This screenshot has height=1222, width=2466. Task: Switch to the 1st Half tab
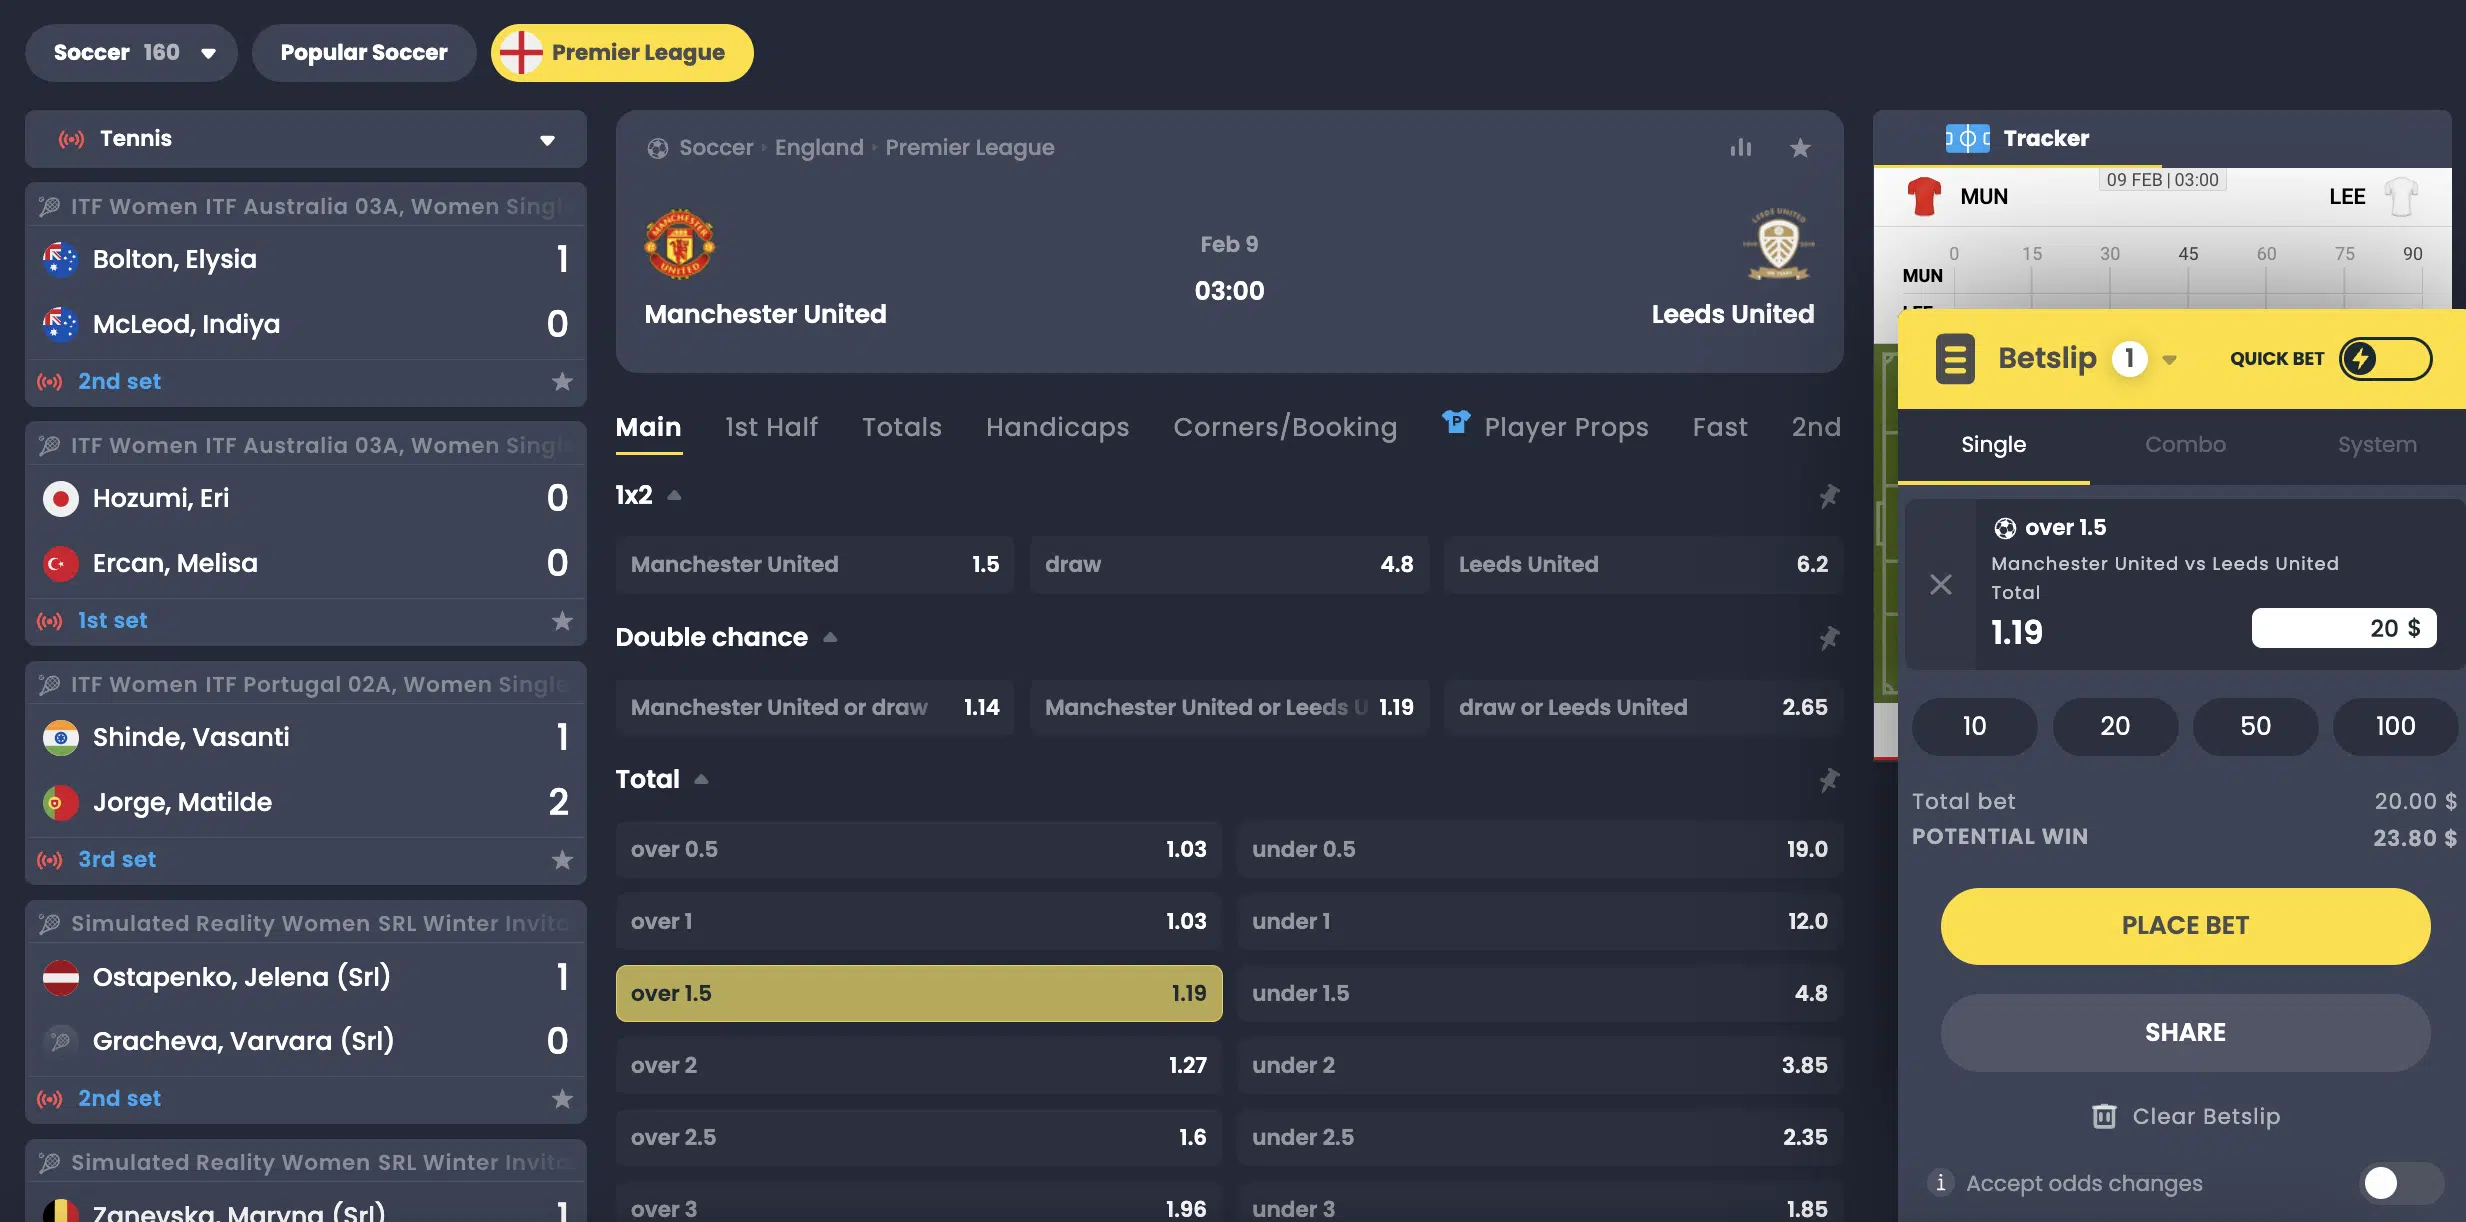pos(771,427)
